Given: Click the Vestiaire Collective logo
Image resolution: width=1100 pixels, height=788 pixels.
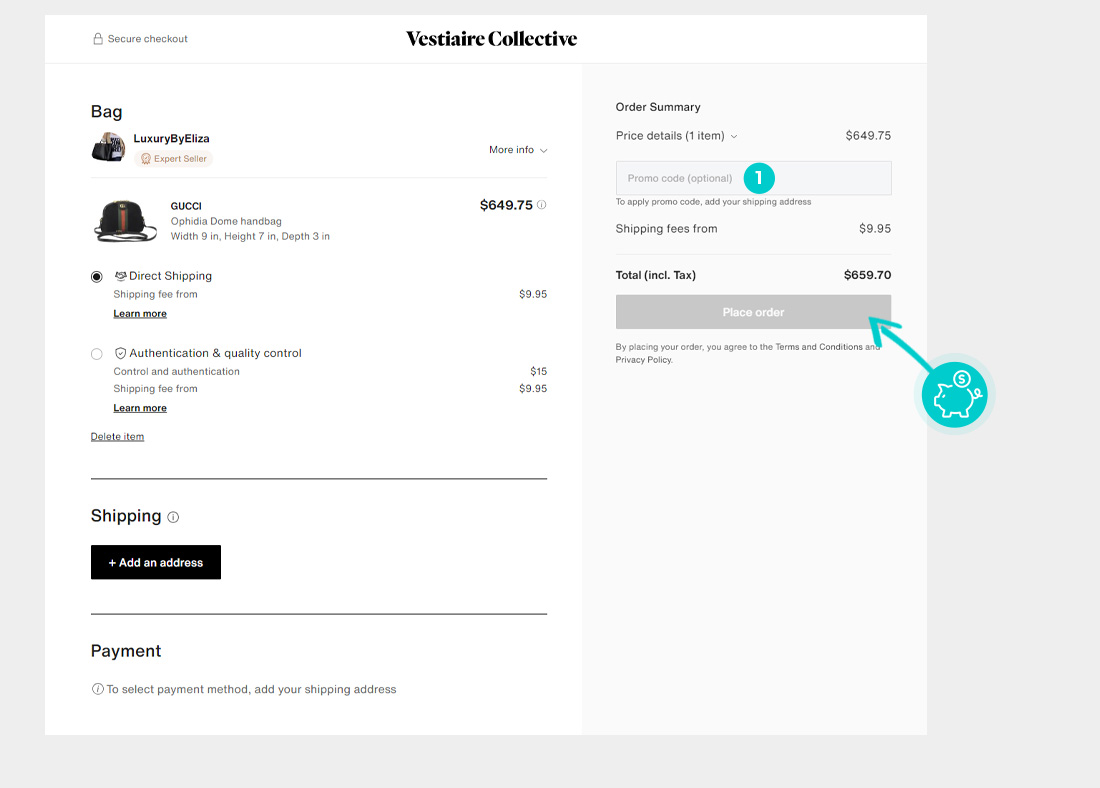Looking at the screenshot, I should tap(492, 39).
